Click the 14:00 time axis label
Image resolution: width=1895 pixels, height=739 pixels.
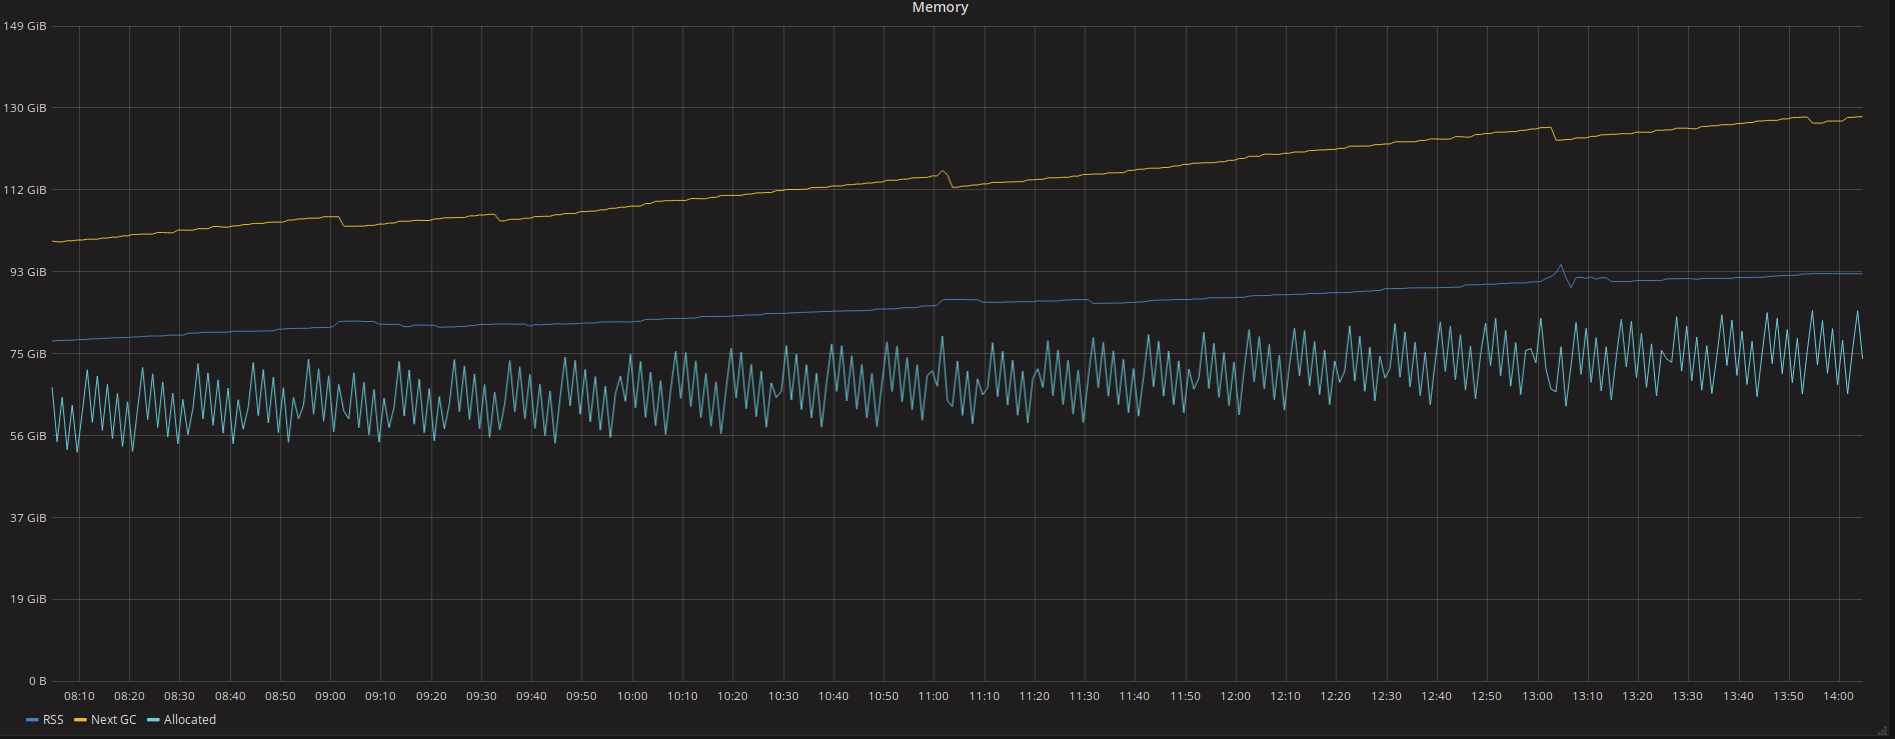1838,696
